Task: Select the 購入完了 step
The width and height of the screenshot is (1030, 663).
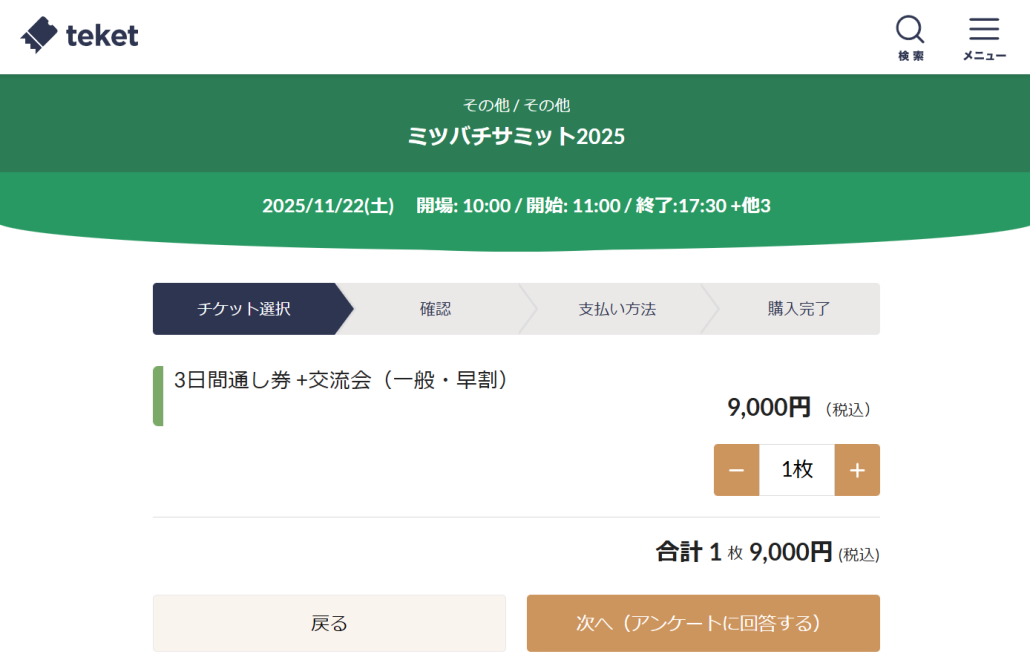Action: (x=799, y=309)
